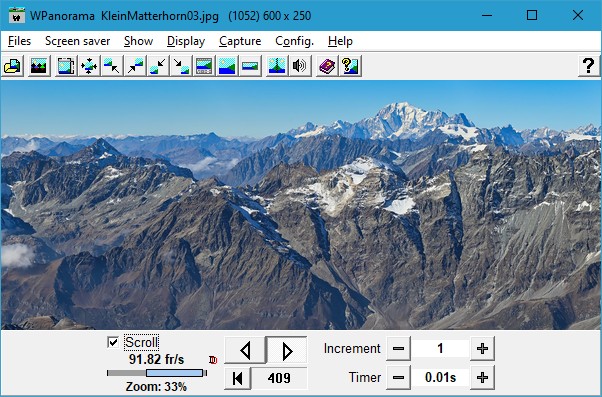Image resolution: width=602 pixels, height=397 pixels.
Task: Click the scroll right arrow button
Action: click(x=287, y=350)
